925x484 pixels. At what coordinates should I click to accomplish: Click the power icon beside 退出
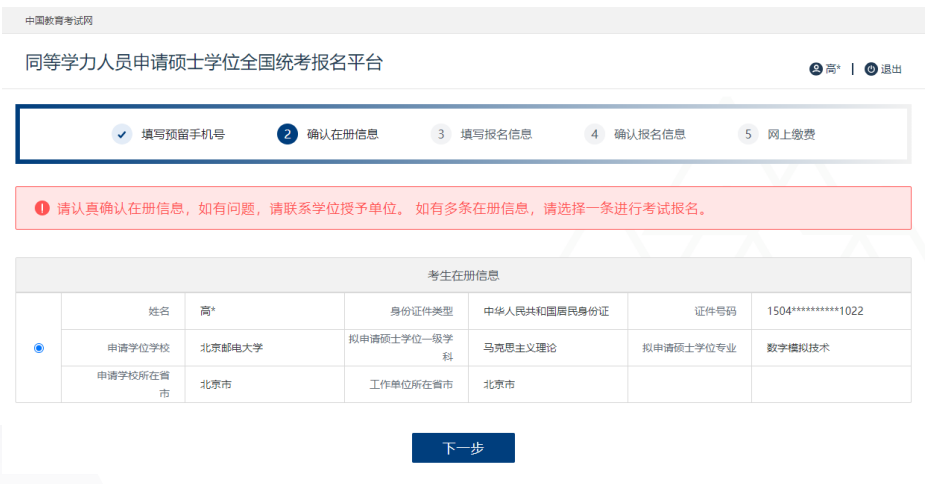870,69
